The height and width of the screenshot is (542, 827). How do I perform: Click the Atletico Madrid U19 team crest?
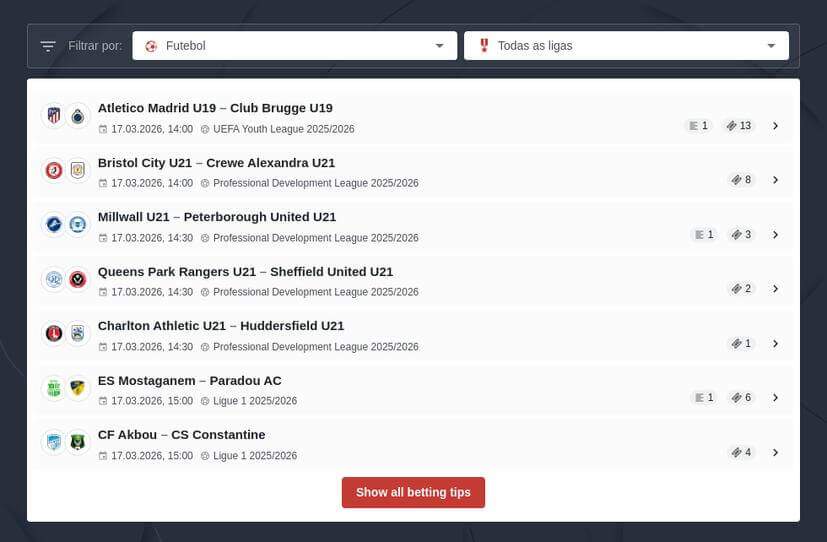pos(54,116)
